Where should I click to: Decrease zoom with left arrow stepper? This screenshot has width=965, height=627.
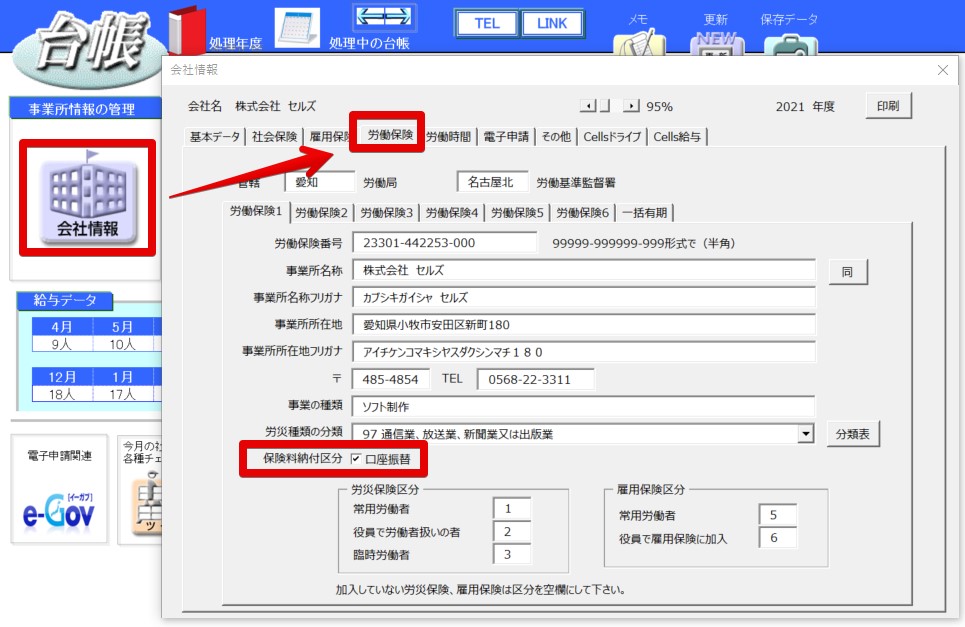pos(588,106)
